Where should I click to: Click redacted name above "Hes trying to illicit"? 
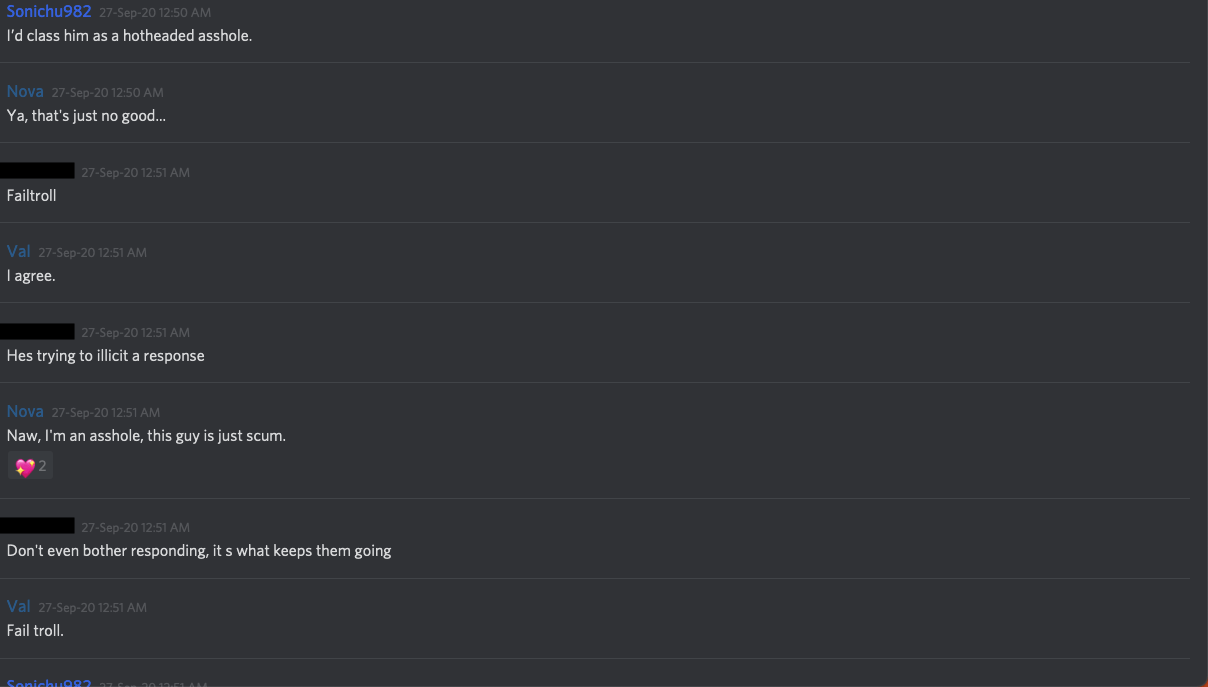coord(37,331)
